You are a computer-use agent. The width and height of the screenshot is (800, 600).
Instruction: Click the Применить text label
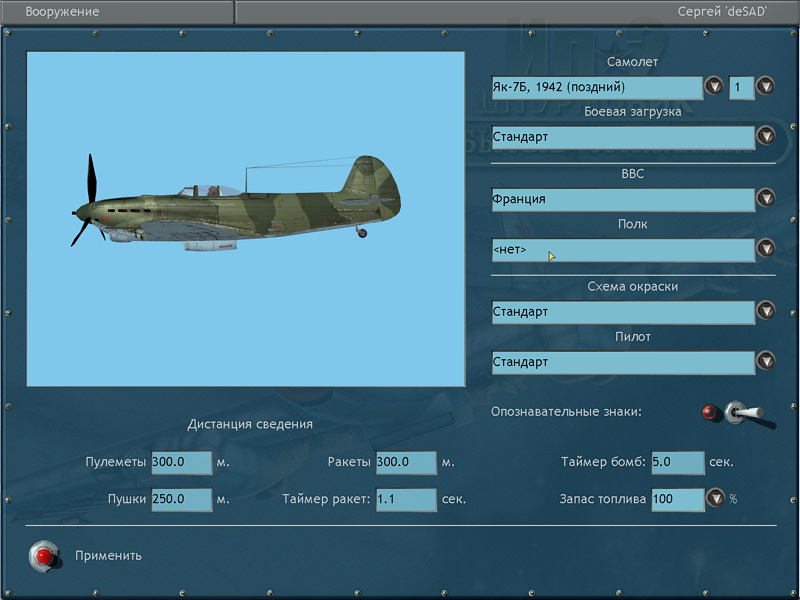(x=108, y=556)
